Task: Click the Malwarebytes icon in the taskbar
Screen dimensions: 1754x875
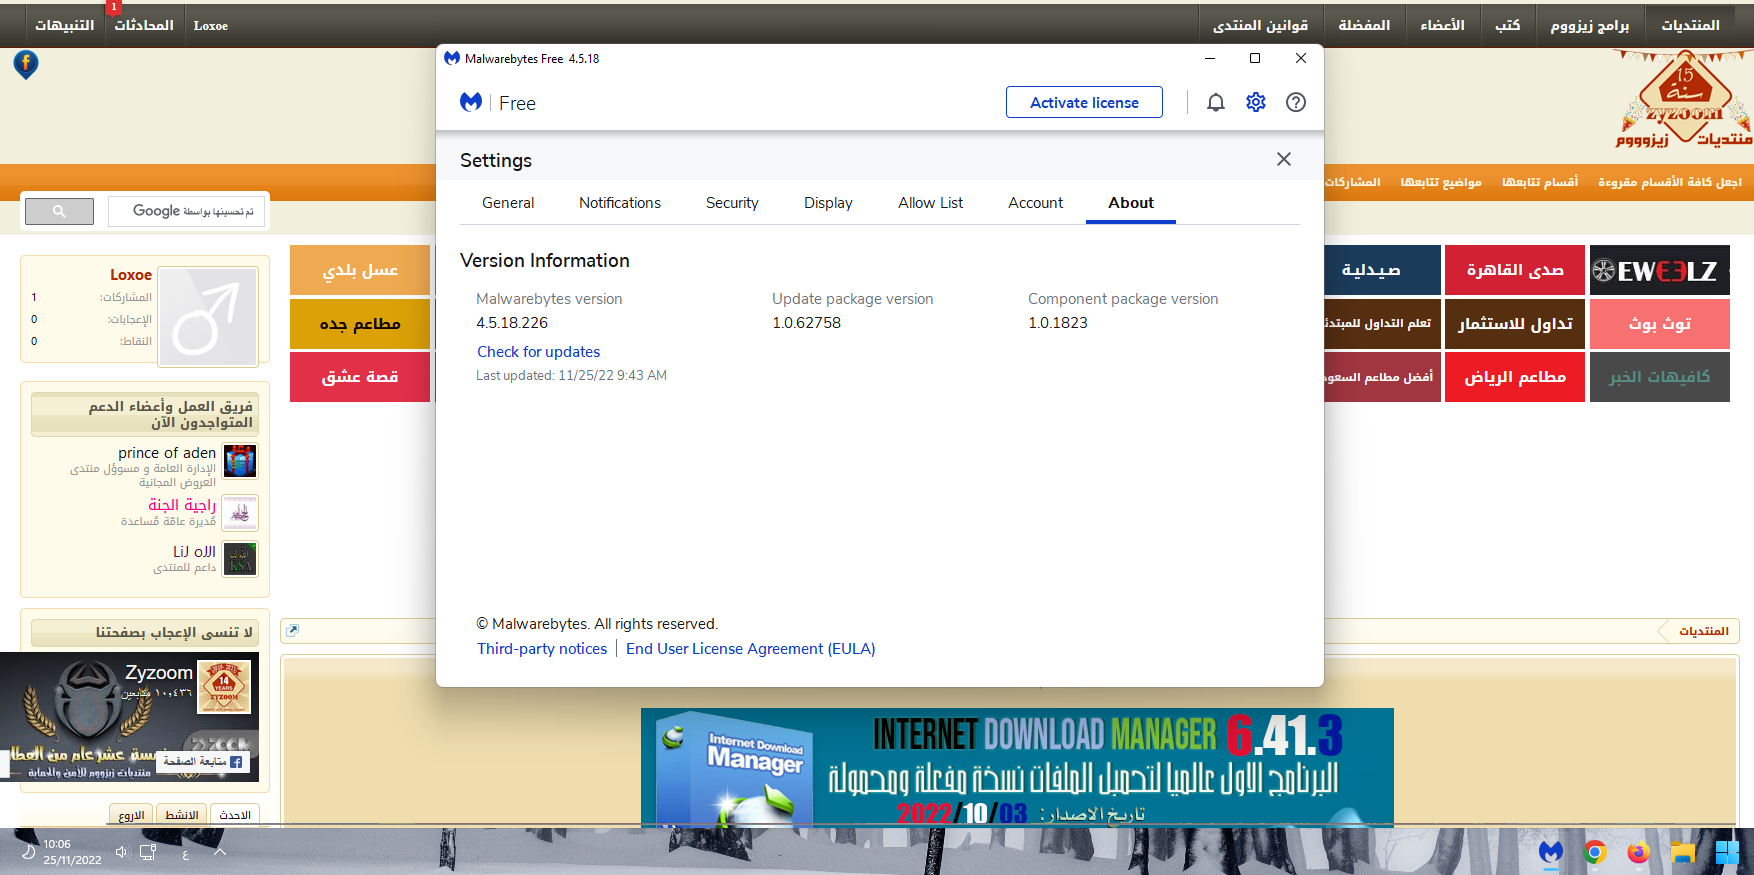Action: (1551, 852)
